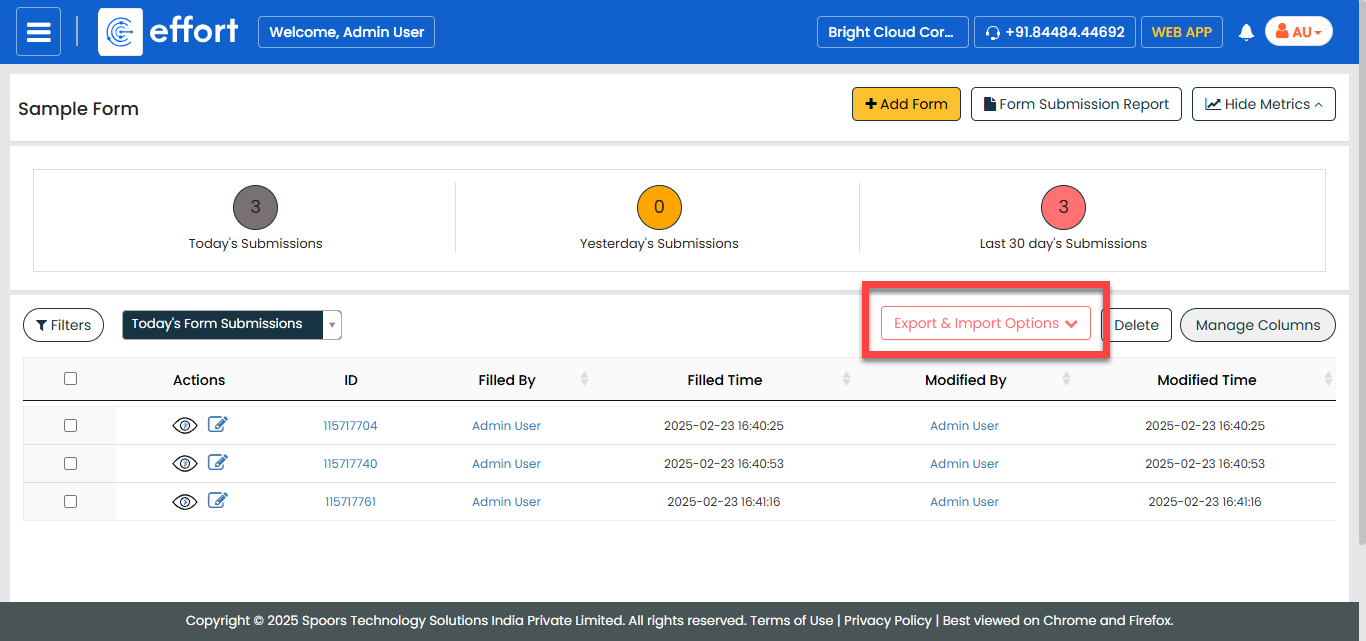The width and height of the screenshot is (1366, 641).
Task: Select checkbox for row 115717704
Action: [x=70, y=426]
